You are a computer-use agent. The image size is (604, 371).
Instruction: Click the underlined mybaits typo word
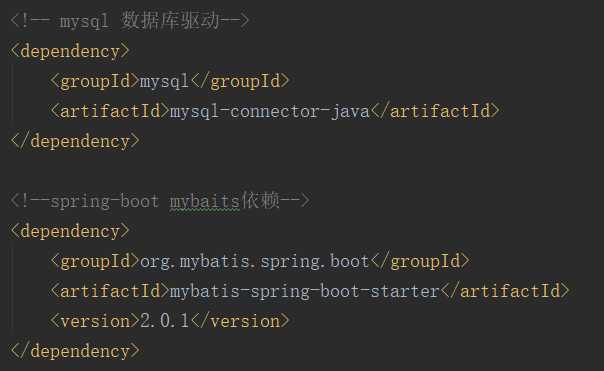coord(205,201)
